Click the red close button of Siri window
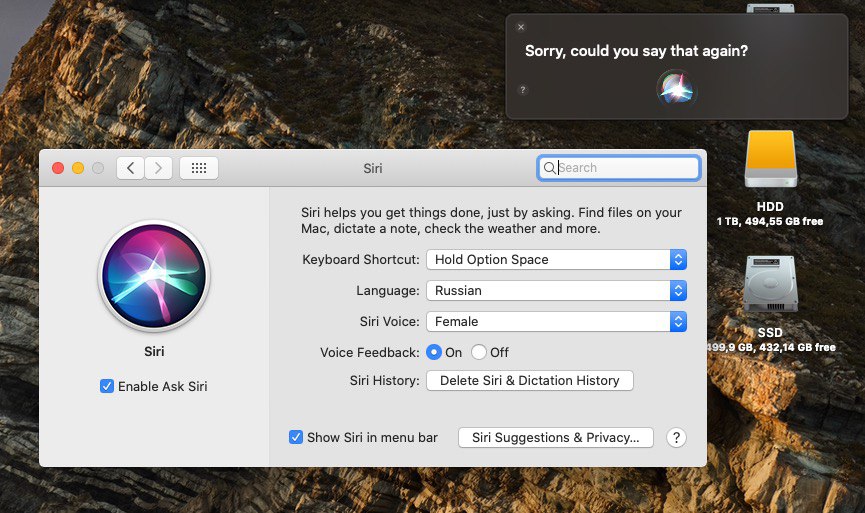This screenshot has height=513, width=865. tap(58, 168)
